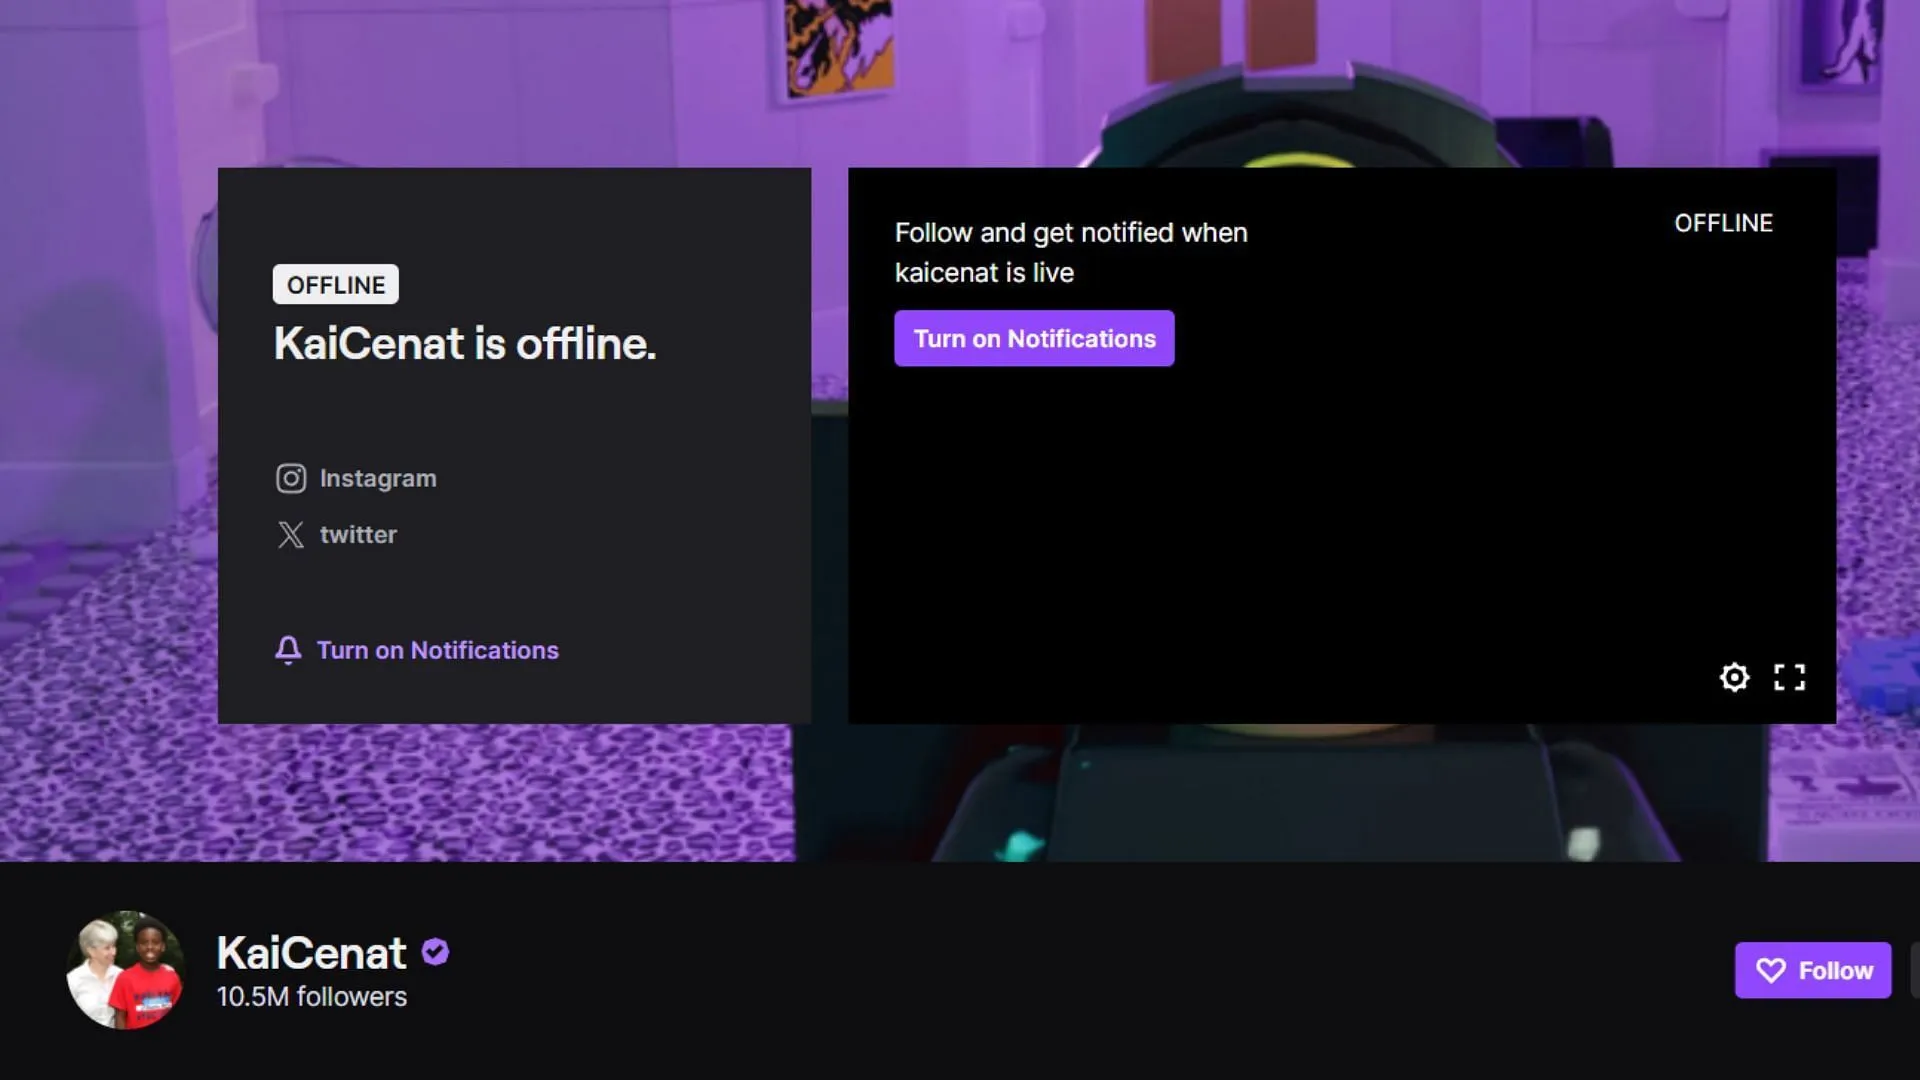Open KaiCenat's profile picture
1920x1080 pixels.
coord(125,969)
